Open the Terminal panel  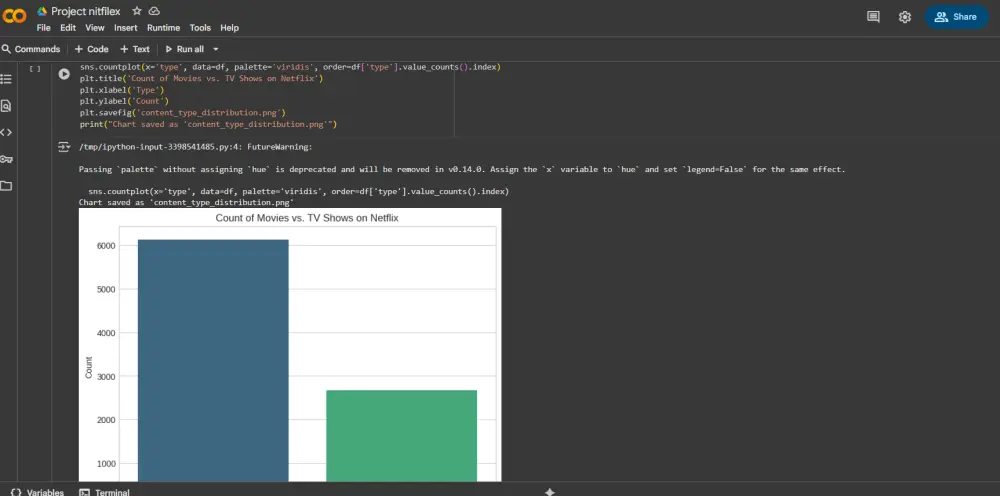click(105, 492)
